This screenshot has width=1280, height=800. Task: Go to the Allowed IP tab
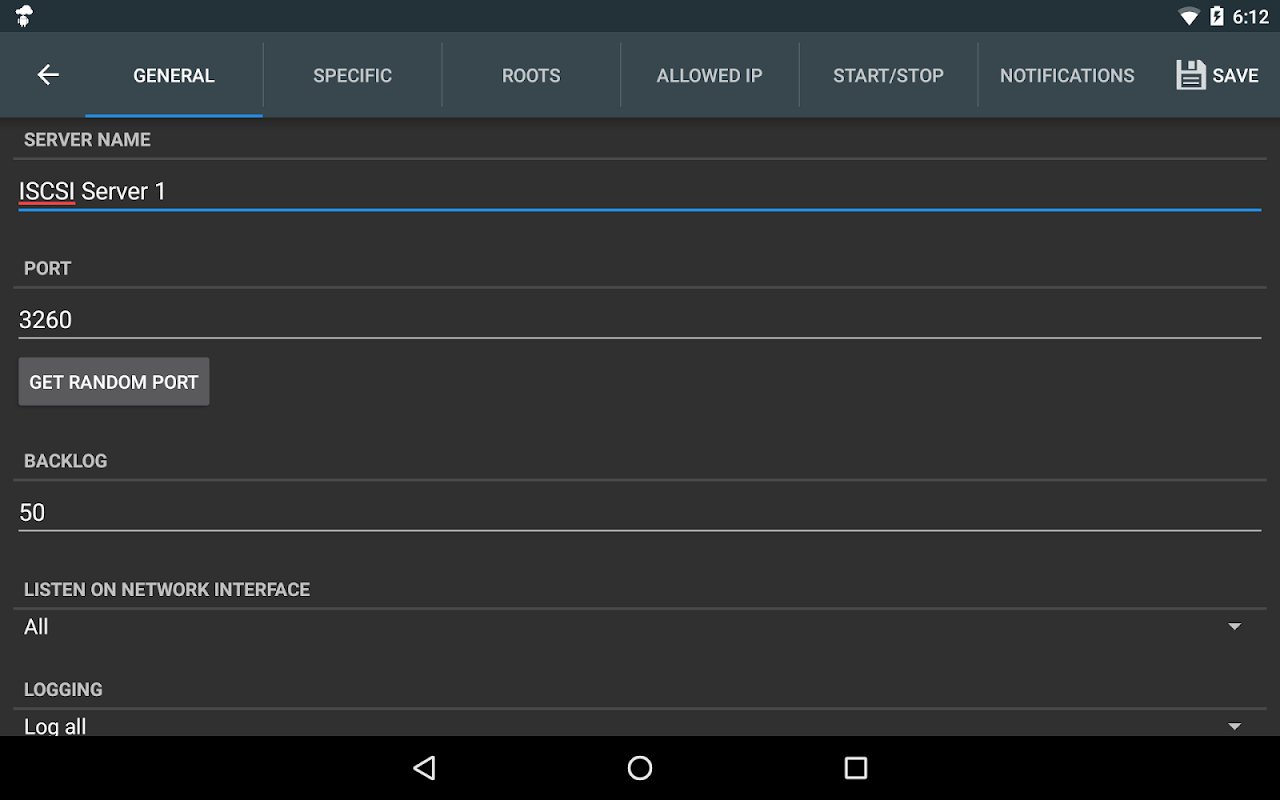(710, 75)
